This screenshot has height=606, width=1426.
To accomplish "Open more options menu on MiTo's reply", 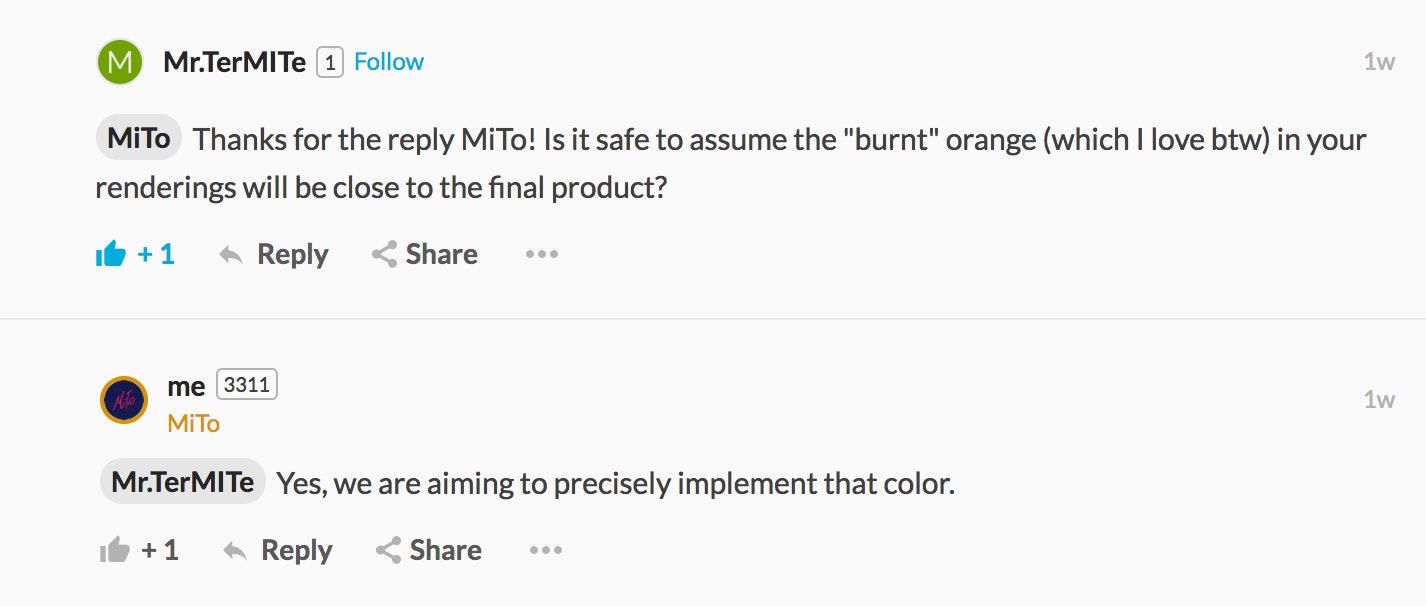I will click(545, 551).
